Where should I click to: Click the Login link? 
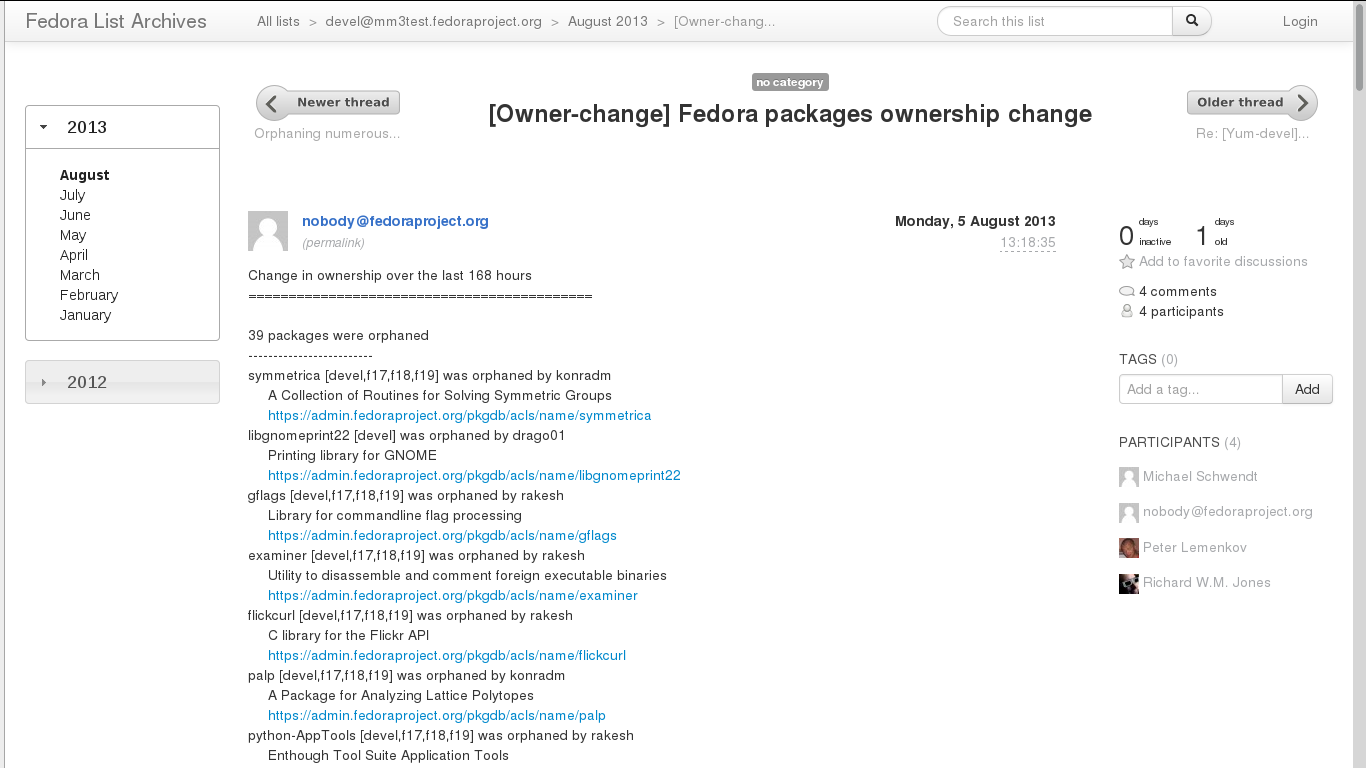coord(1299,21)
